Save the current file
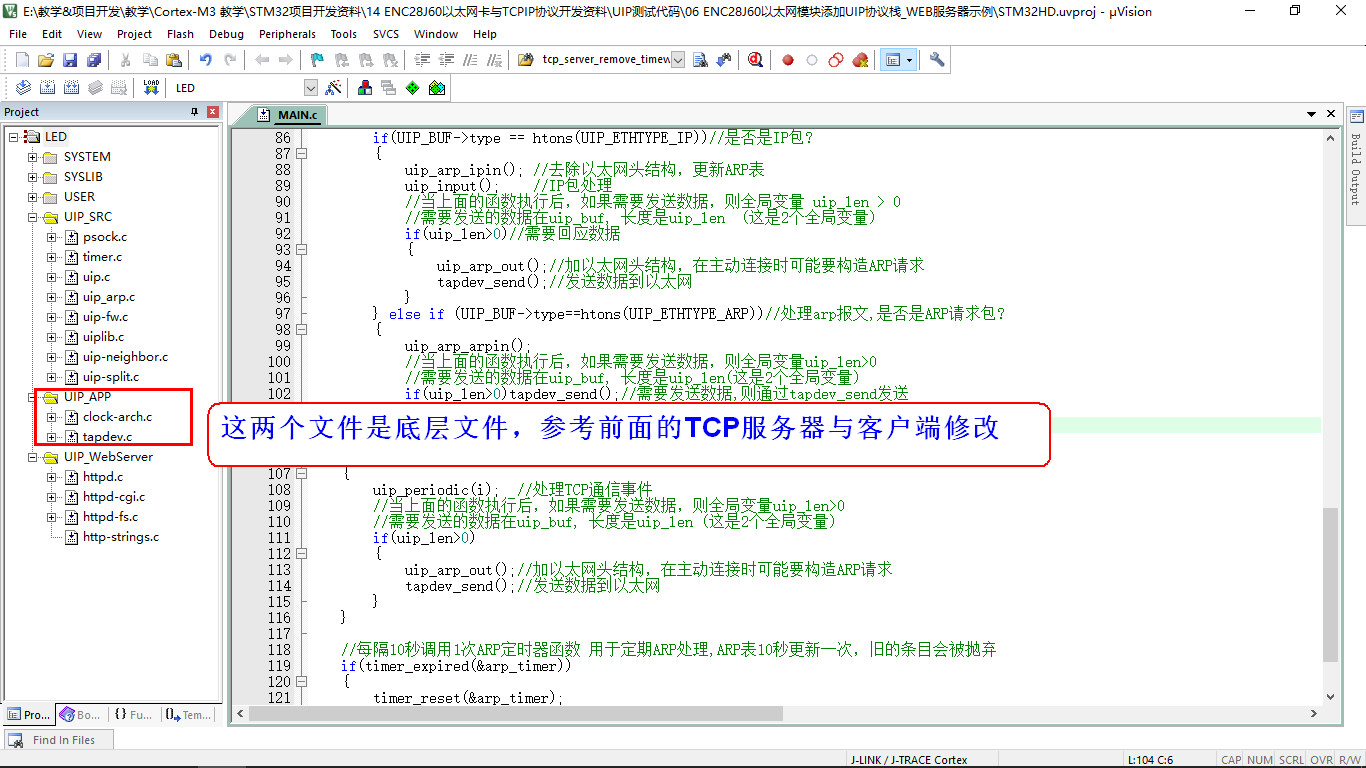Image resolution: width=1366 pixels, height=768 pixels. click(x=70, y=60)
